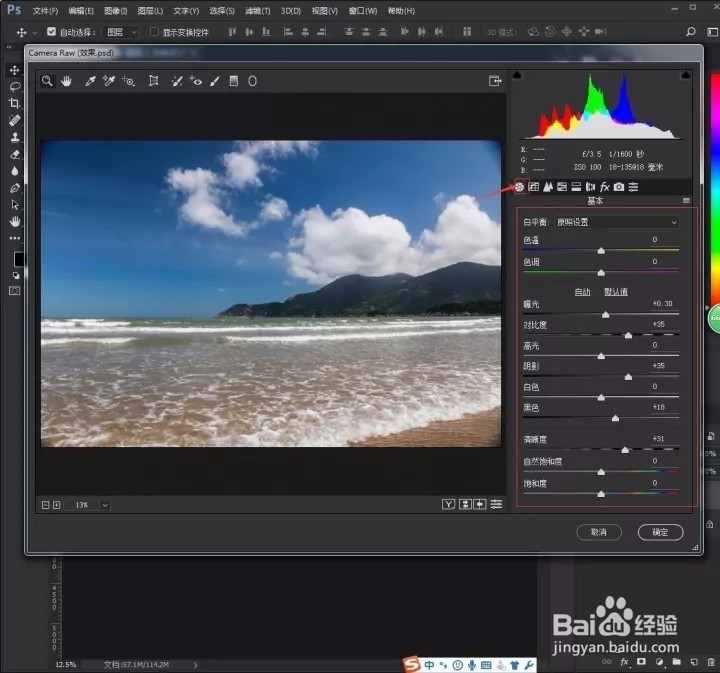Screen dimensions: 720x673
Task: Toggle current panel settings preview icon
Action: (x=496, y=505)
